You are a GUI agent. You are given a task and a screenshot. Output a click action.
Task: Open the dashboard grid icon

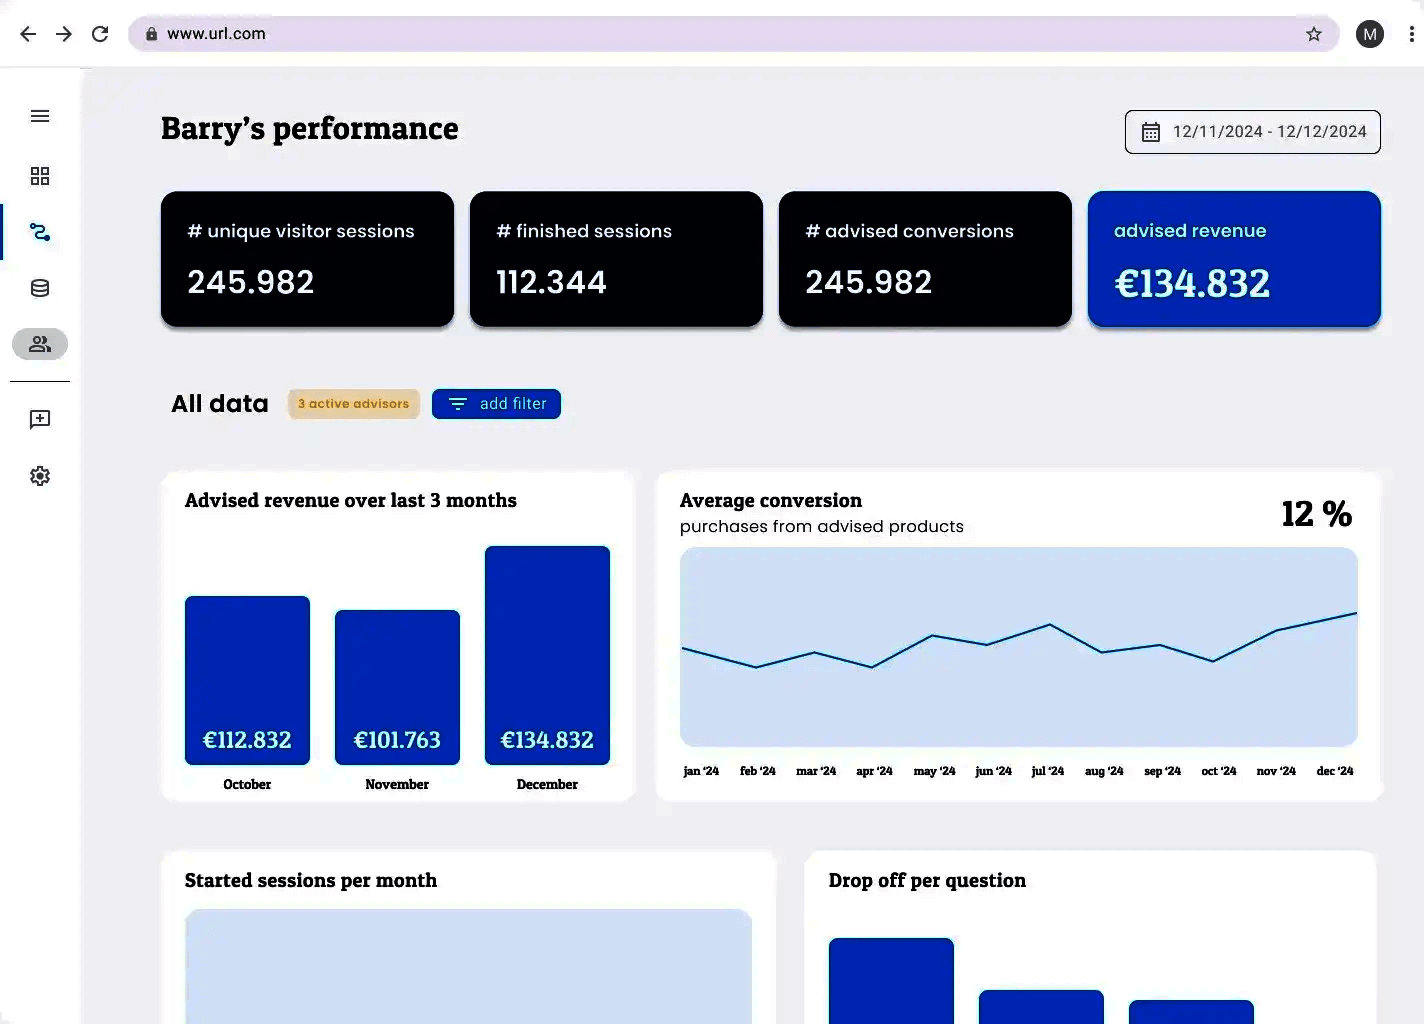click(40, 176)
